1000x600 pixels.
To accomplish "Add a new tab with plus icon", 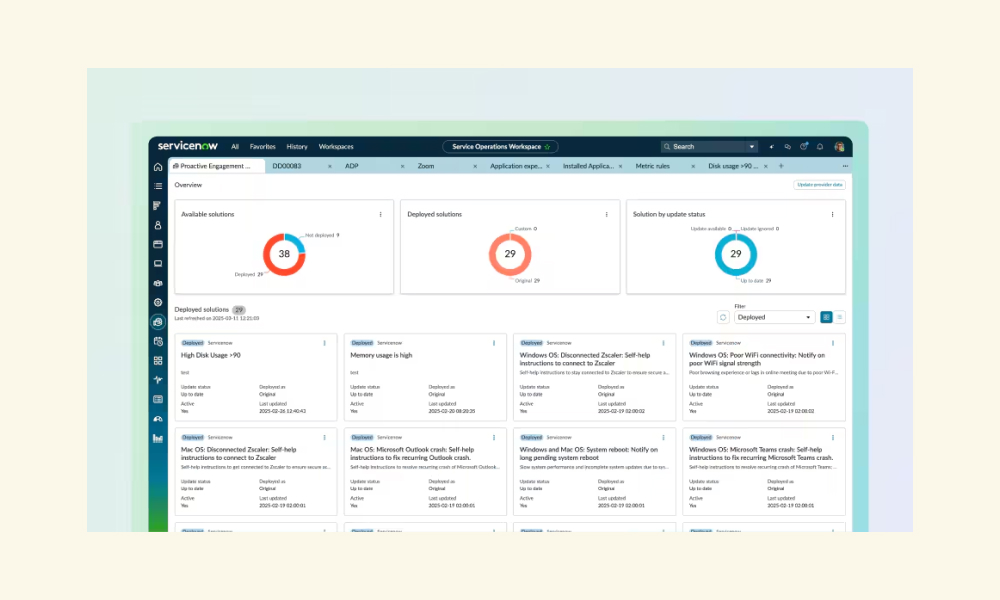I will click(x=781, y=166).
